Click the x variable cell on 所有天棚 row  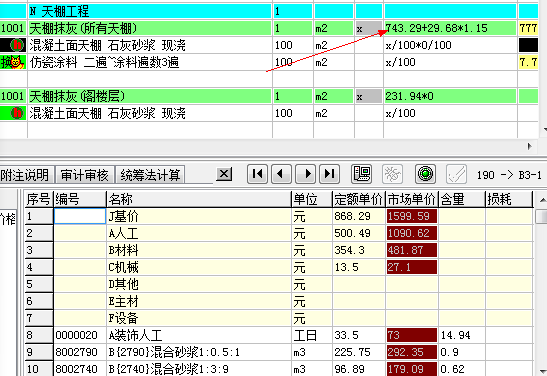[x=369, y=28]
